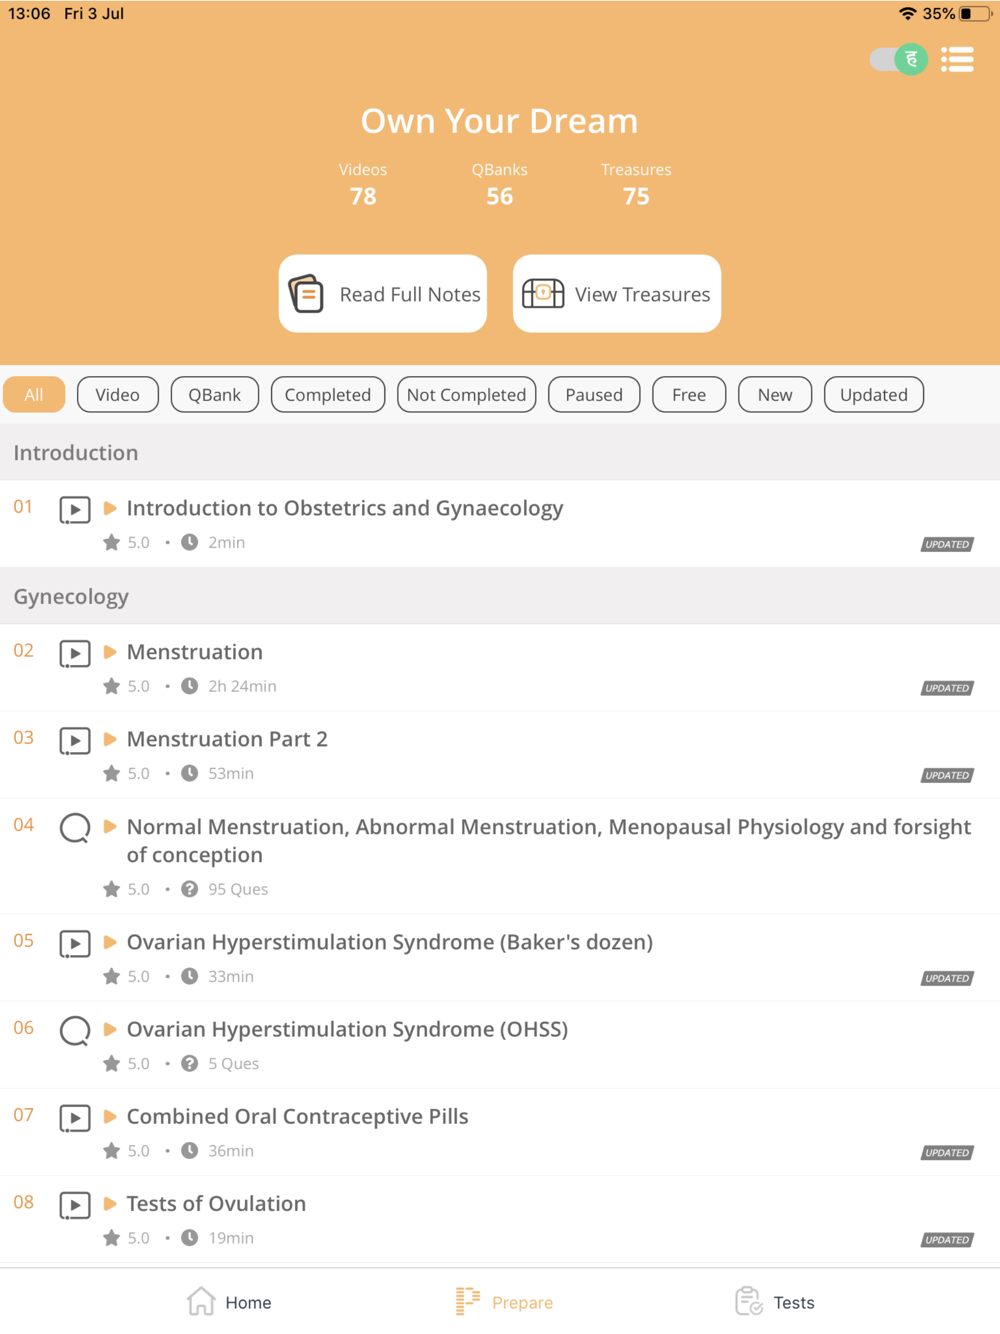
Task: Open the list menu icon at top right
Action: [957, 60]
